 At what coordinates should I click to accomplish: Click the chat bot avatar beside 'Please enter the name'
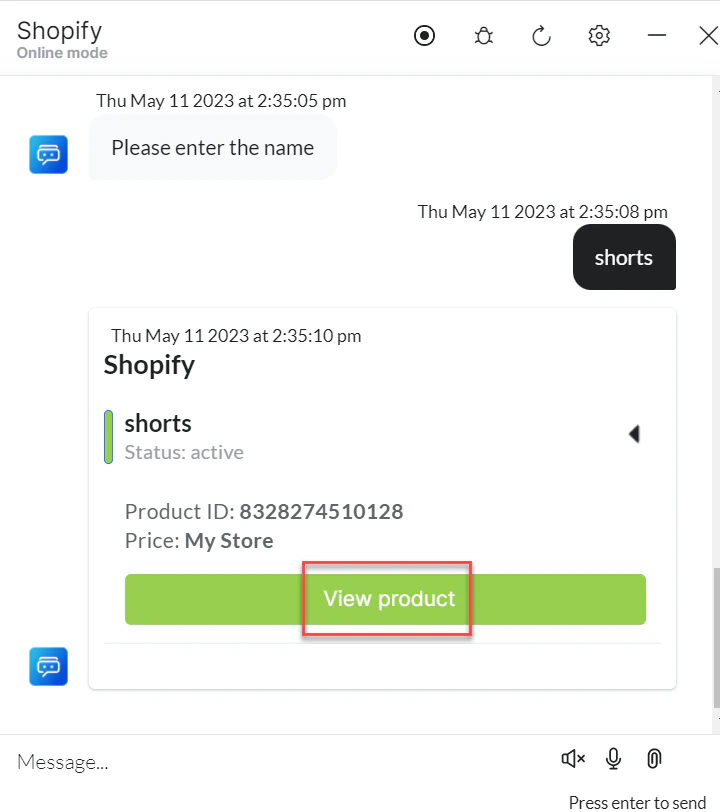tap(48, 154)
